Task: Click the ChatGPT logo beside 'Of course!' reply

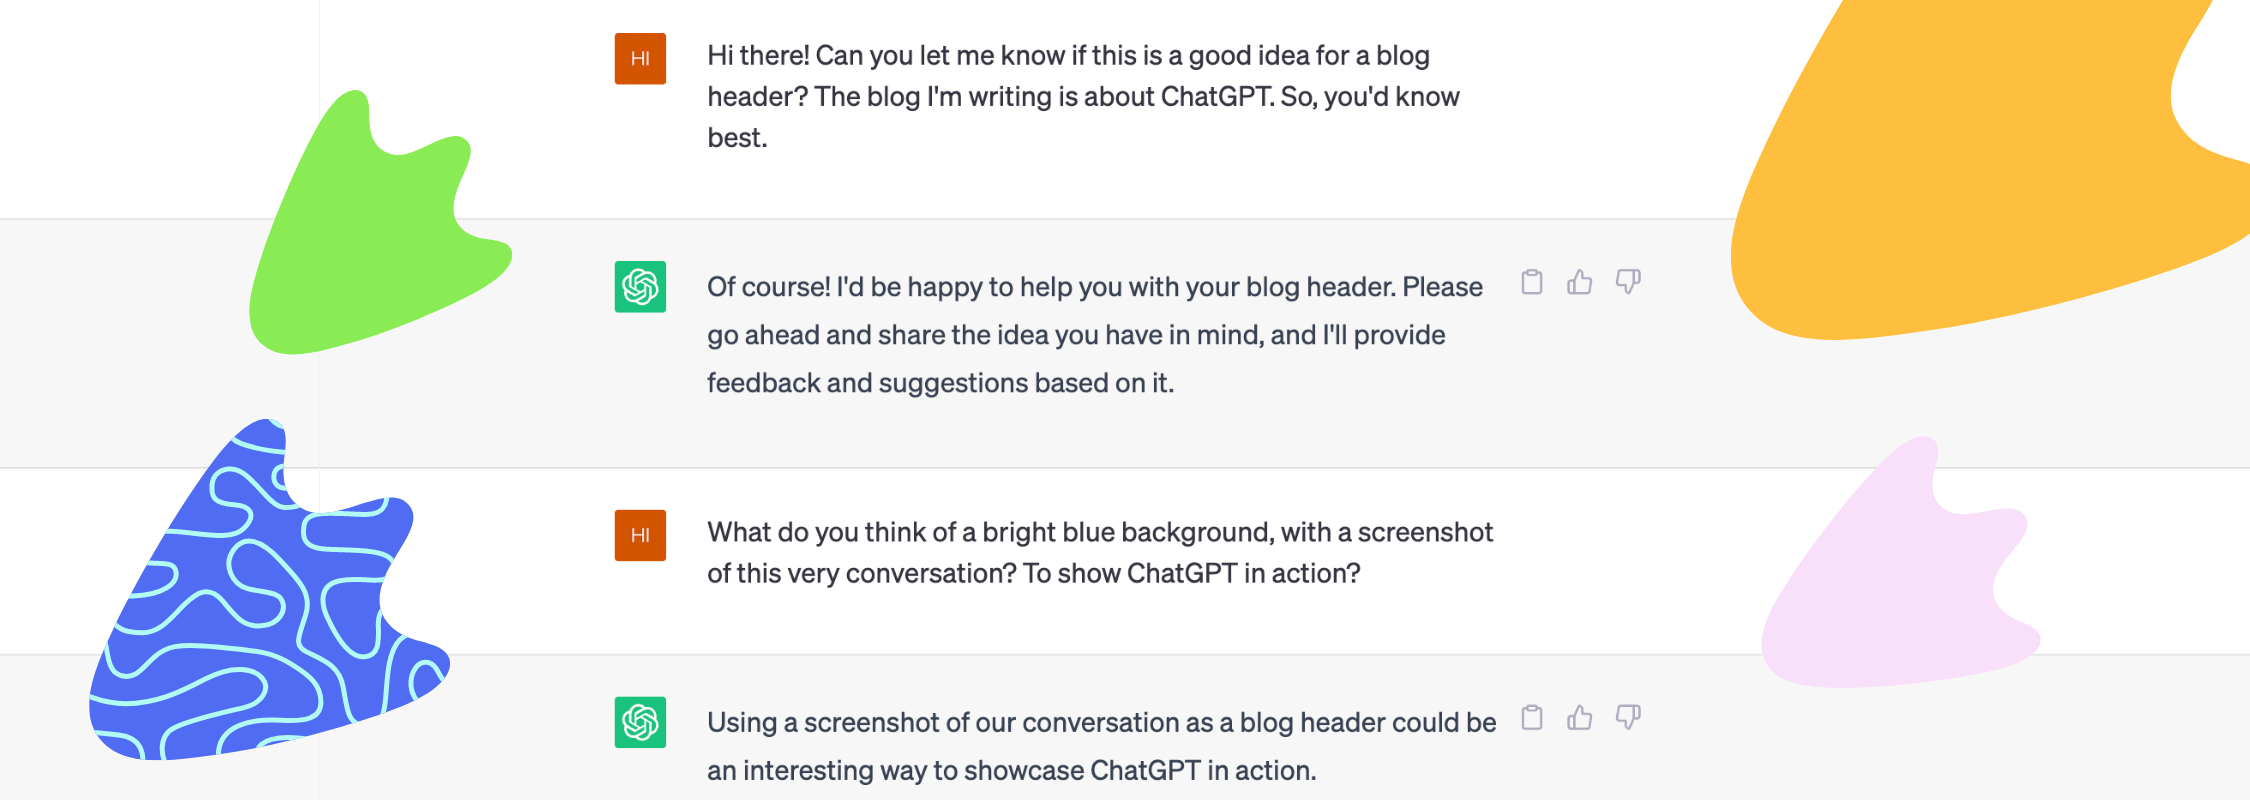Action: tap(640, 287)
